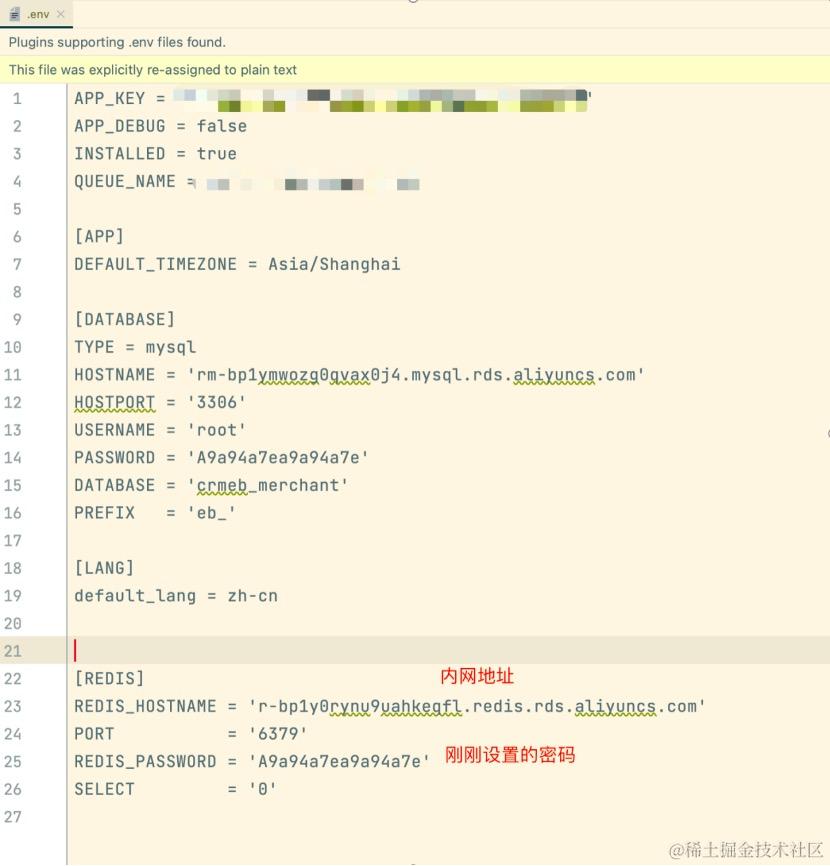Screen dimensions: 830x866
Task: Click the [APP] section header
Action: [99, 237]
